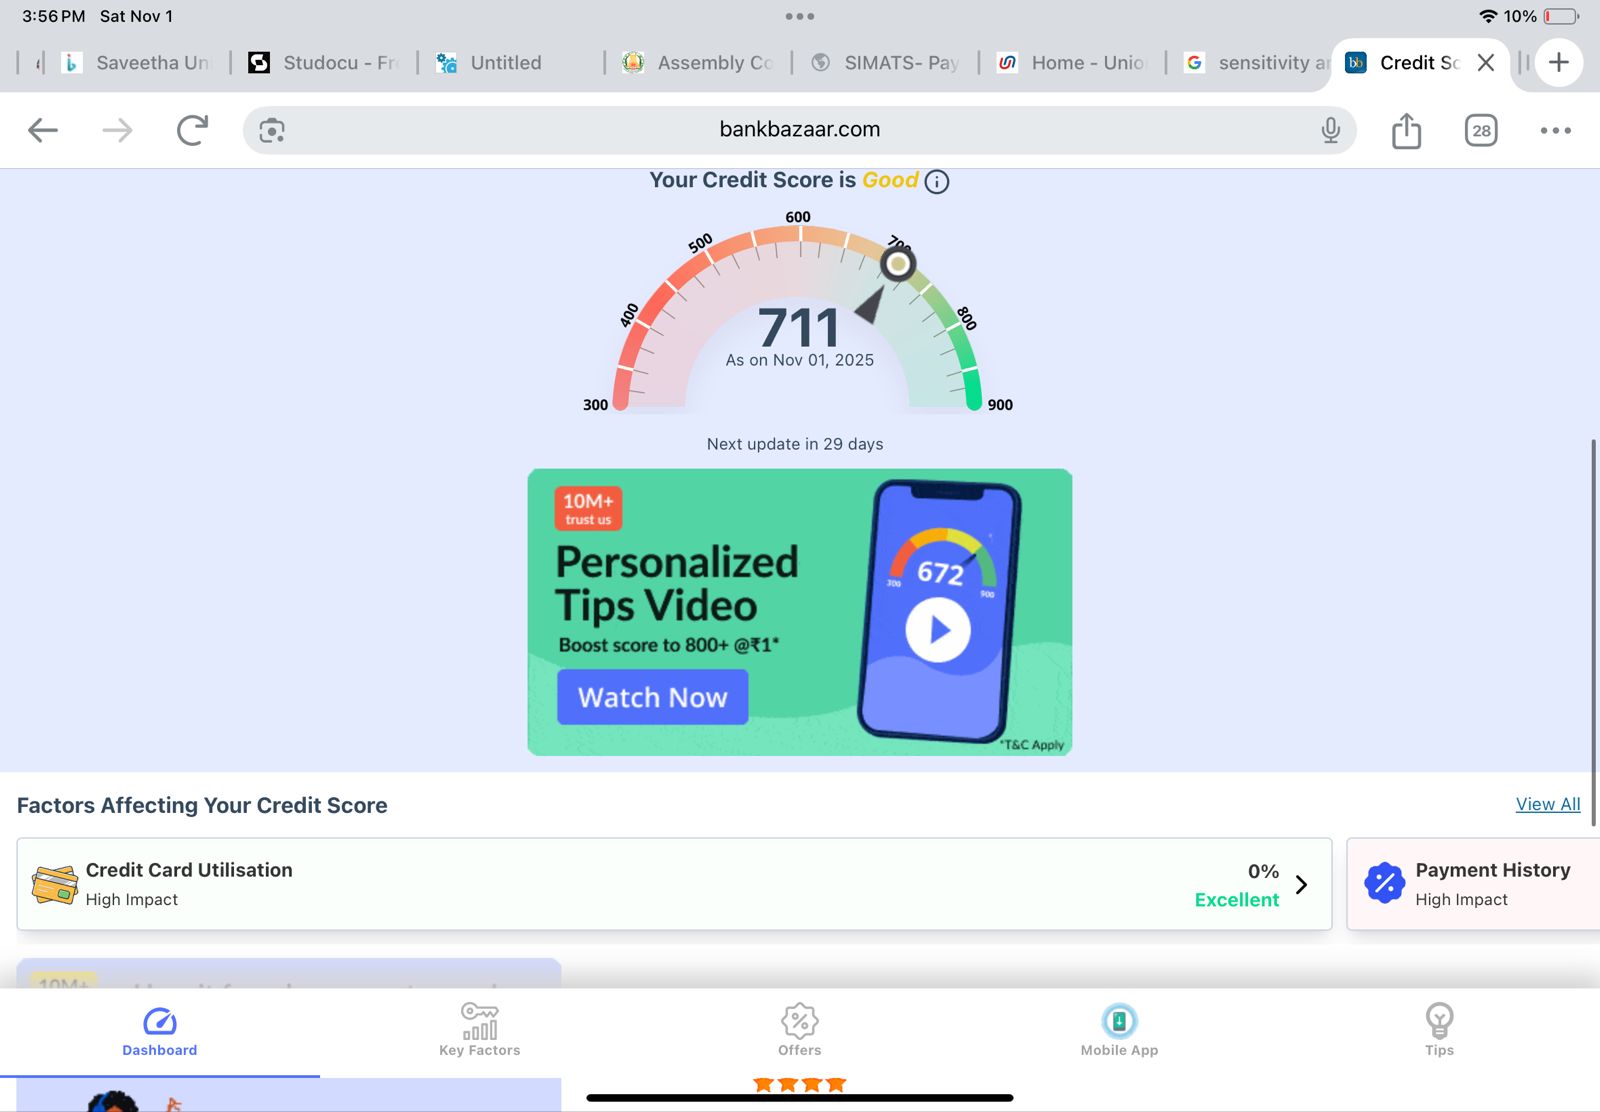This screenshot has height=1112, width=1600.
Task: Tap the credit score info icon
Action: click(937, 181)
